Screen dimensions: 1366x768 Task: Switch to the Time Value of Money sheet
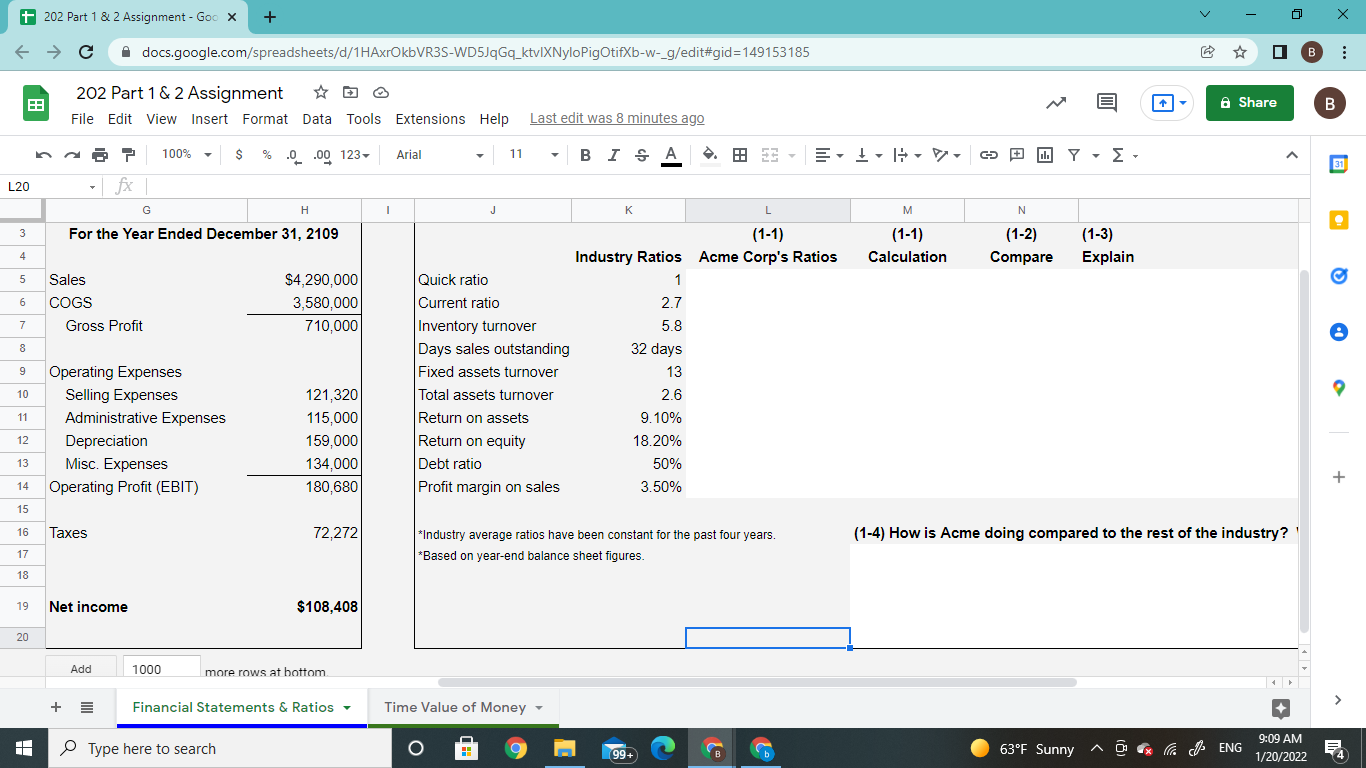point(455,707)
